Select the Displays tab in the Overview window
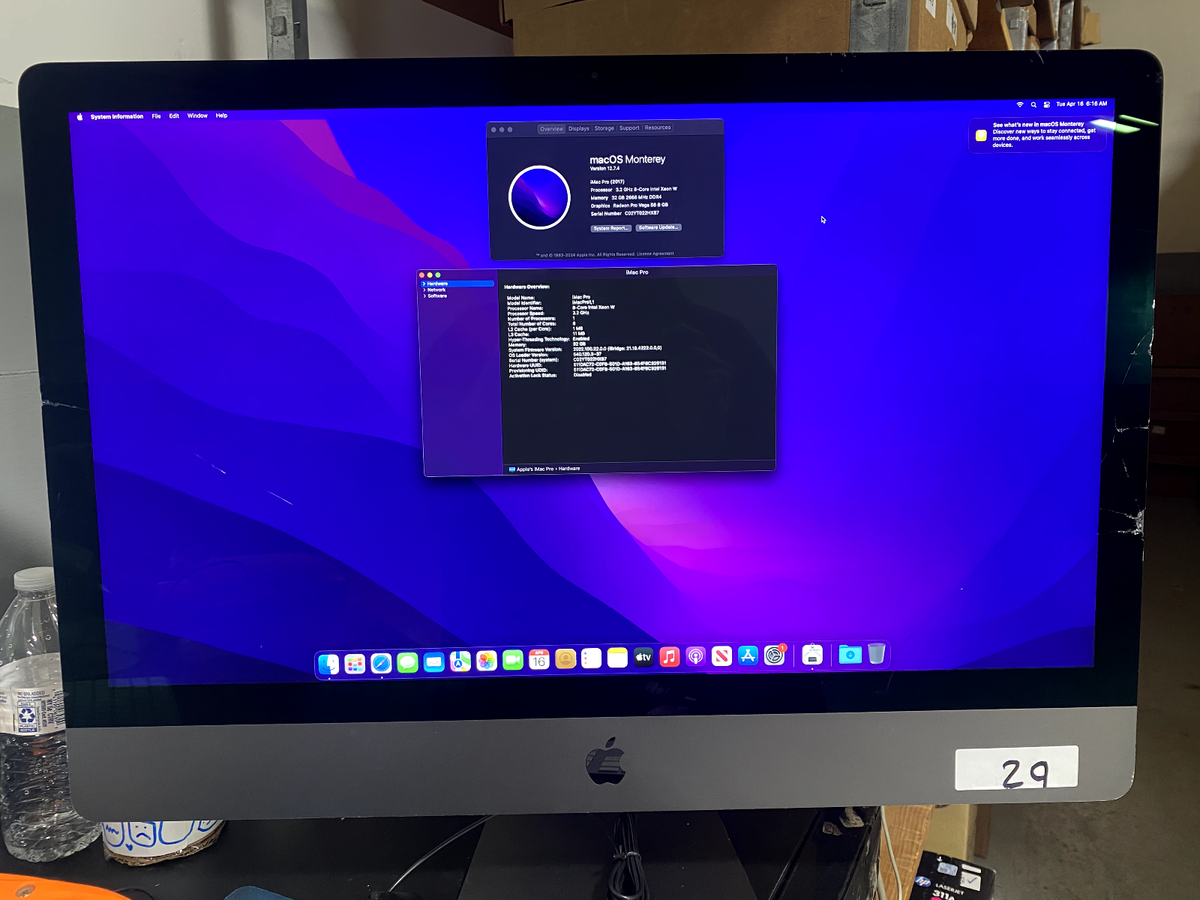1200x900 pixels. 578,128
